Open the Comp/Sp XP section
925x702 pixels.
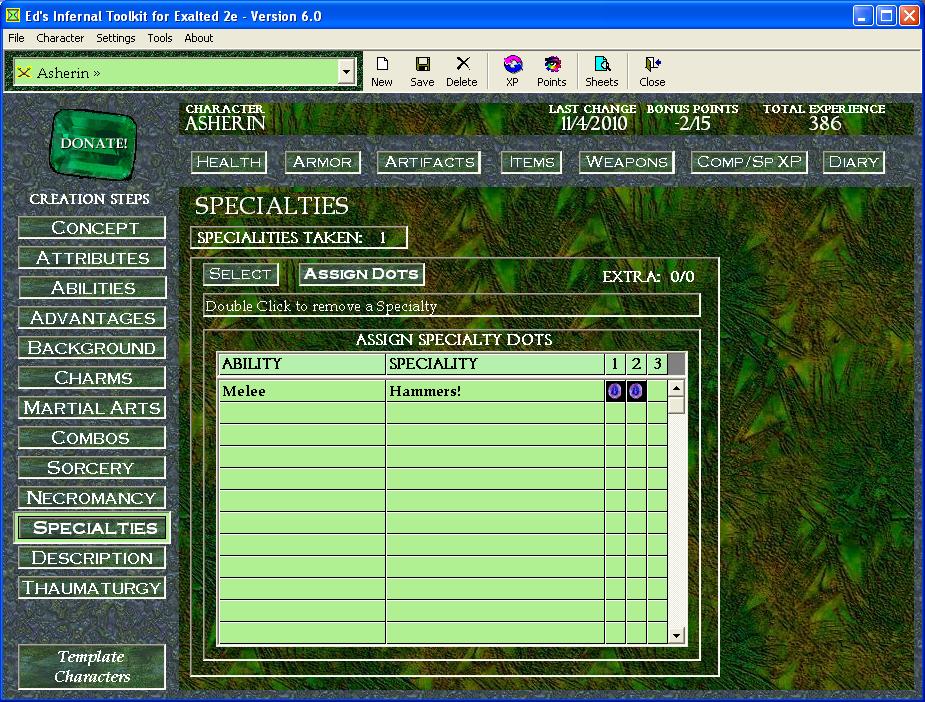pos(749,162)
